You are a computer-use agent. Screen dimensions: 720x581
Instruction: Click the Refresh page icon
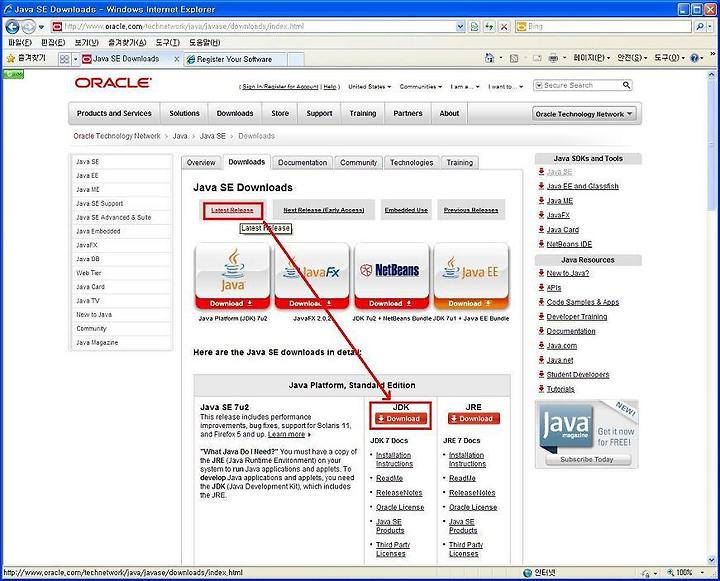click(489, 27)
